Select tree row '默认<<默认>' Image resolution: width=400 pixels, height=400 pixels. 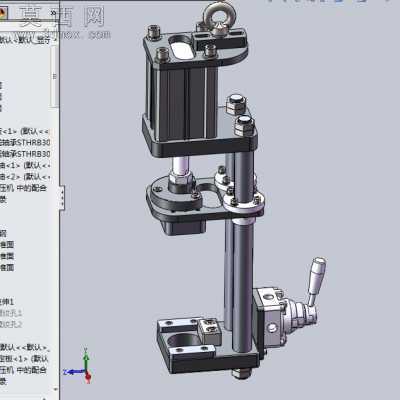point(25,347)
